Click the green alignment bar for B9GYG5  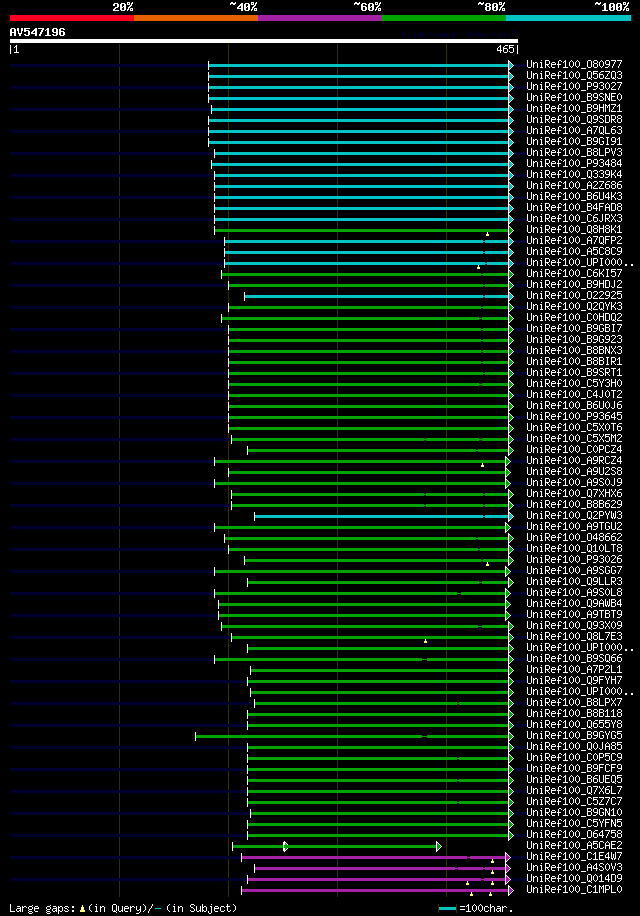point(352,737)
